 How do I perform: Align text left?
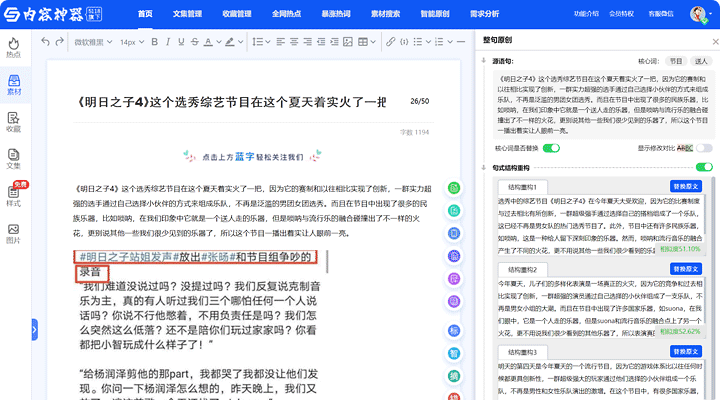281,42
